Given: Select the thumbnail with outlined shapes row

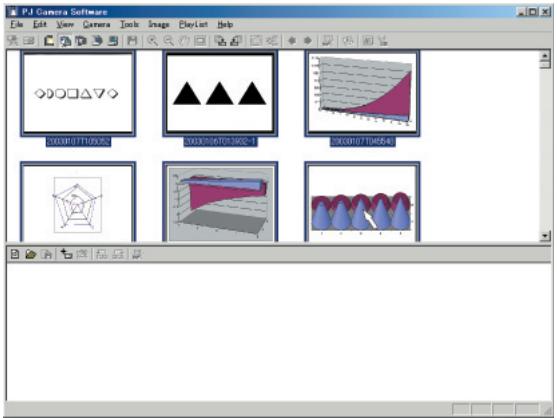Looking at the screenshot, I should pyautogui.click(x=78, y=93).
